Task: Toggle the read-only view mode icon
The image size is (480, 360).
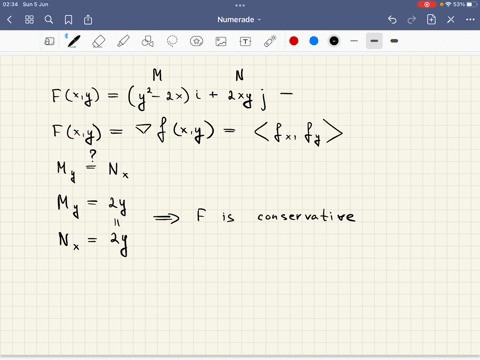Action: point(49,41)
